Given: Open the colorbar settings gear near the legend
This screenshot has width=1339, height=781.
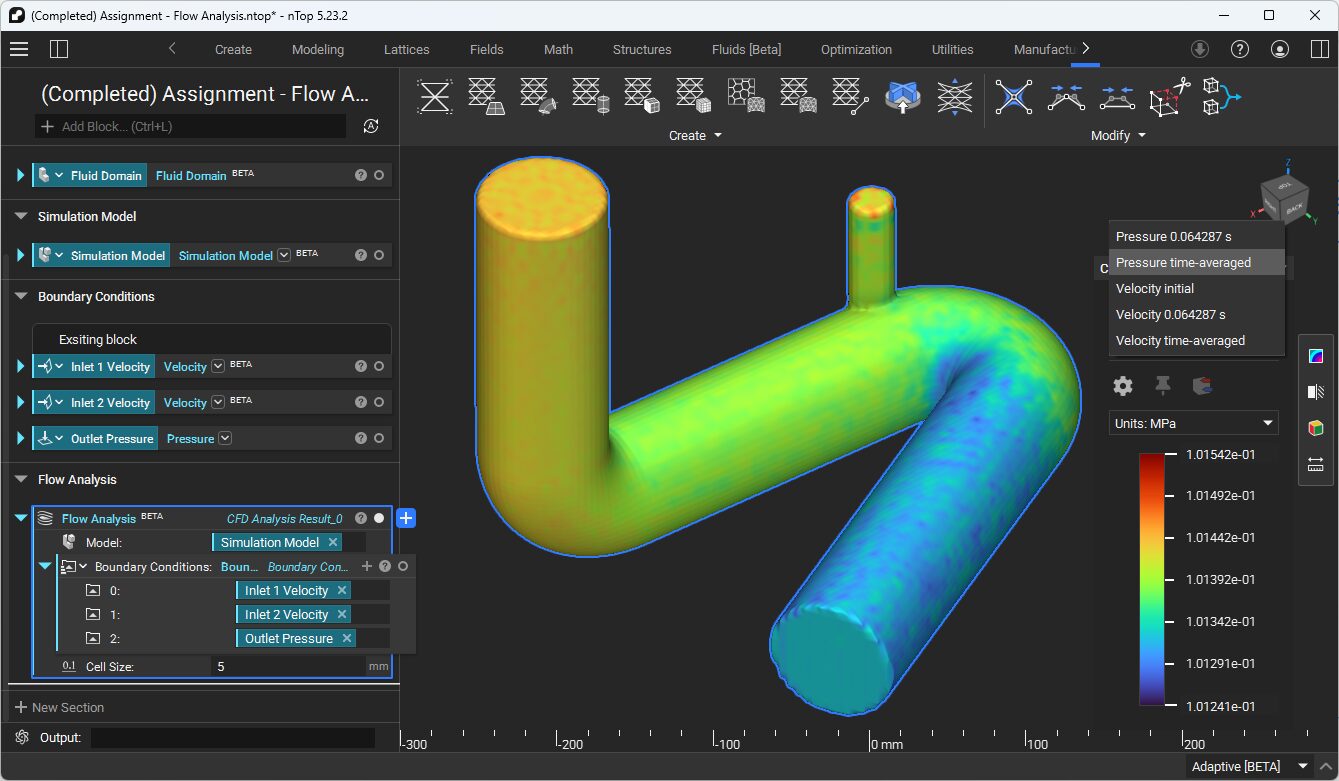Looking at the screenshot, I should [1123, 385].
